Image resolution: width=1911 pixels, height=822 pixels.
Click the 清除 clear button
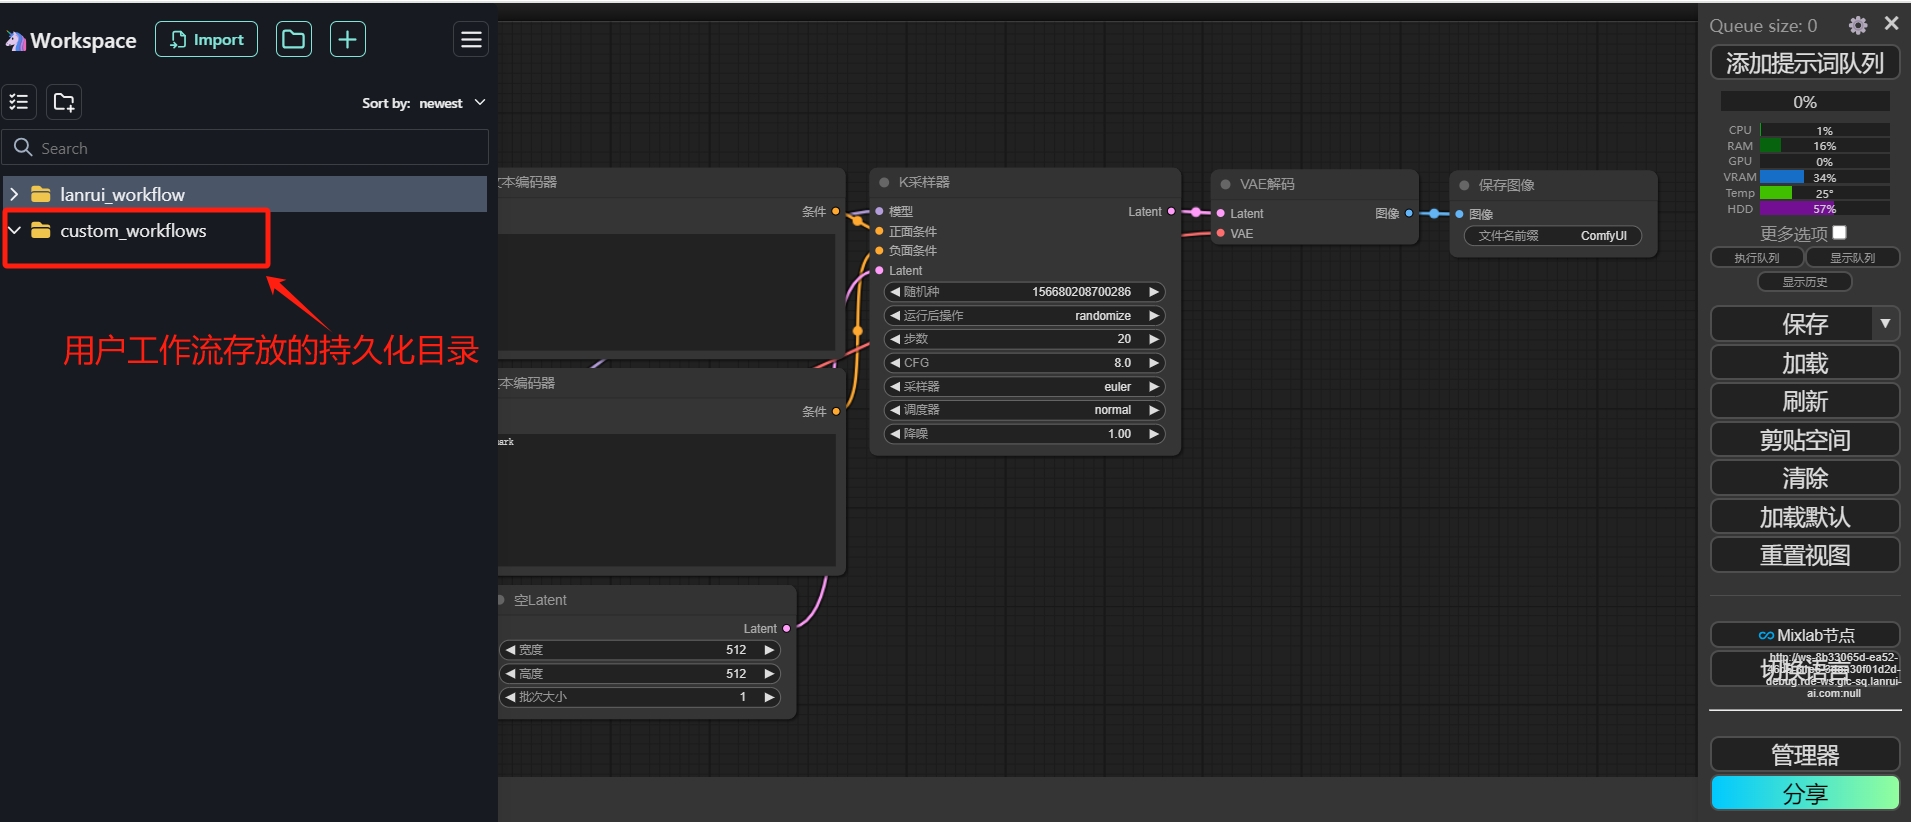coord(1805,478)
